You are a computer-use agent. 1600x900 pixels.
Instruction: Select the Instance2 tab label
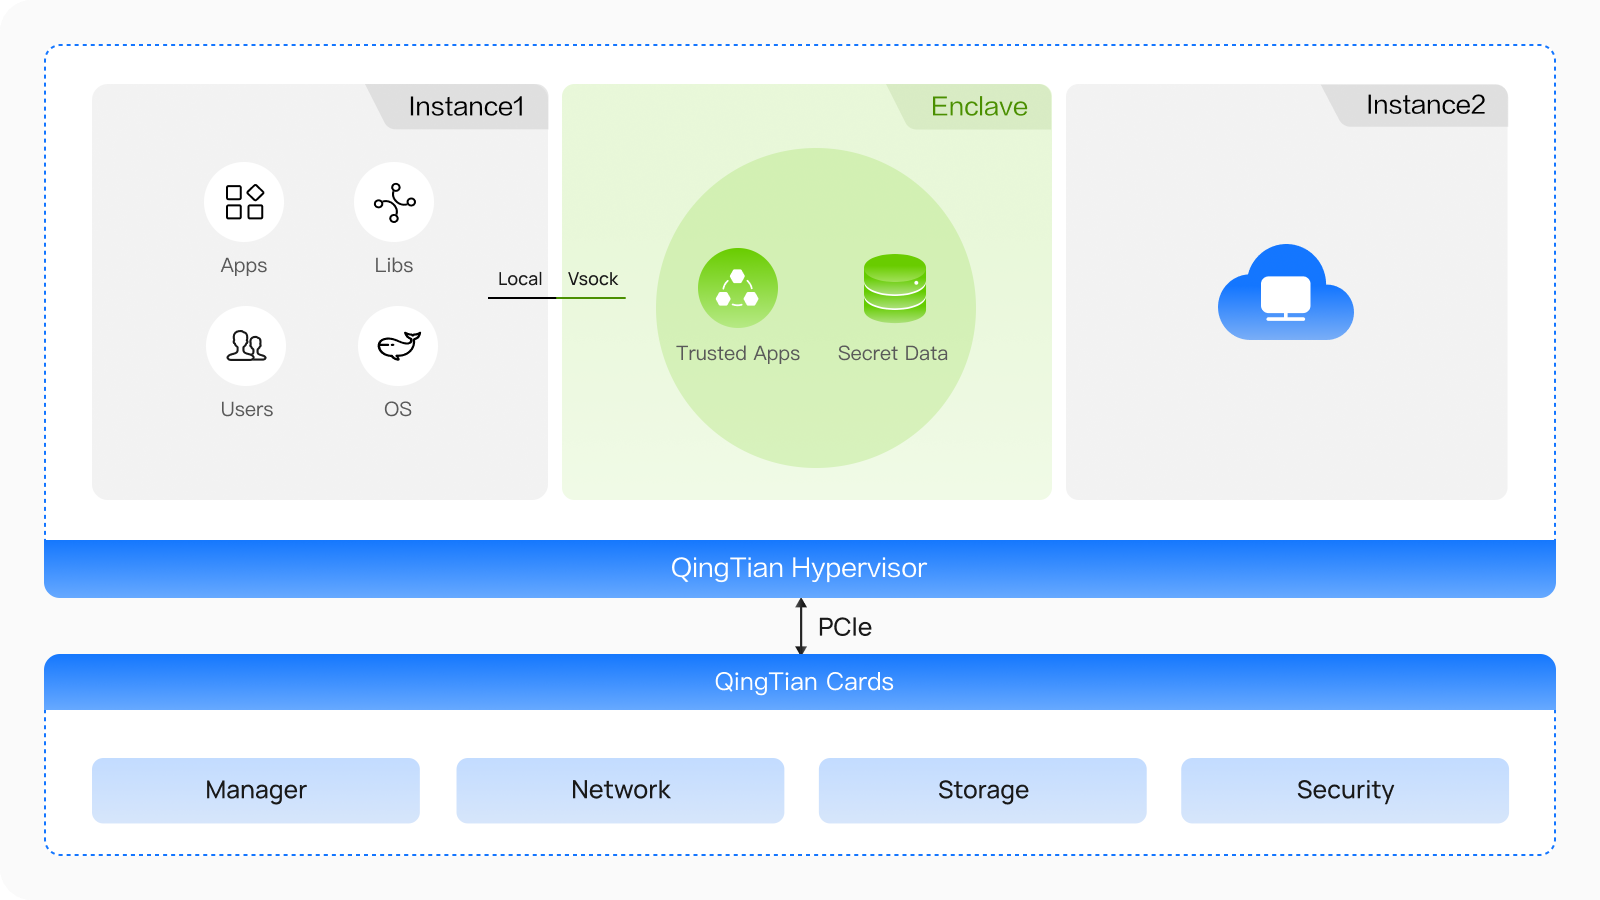click(1425, 105)
